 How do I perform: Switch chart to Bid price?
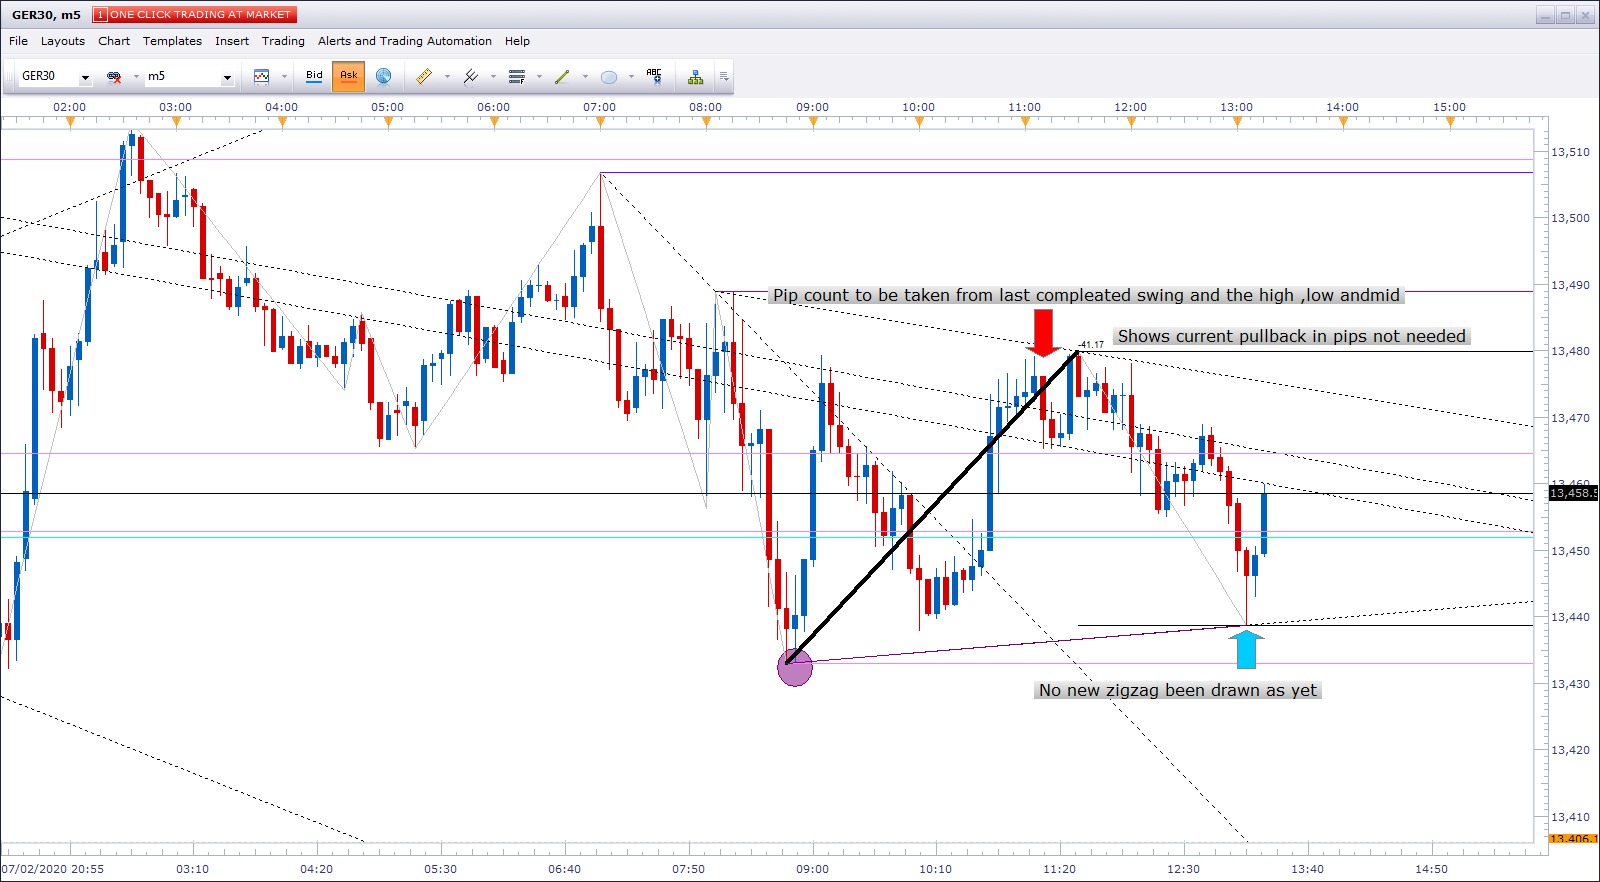(314, 76)
